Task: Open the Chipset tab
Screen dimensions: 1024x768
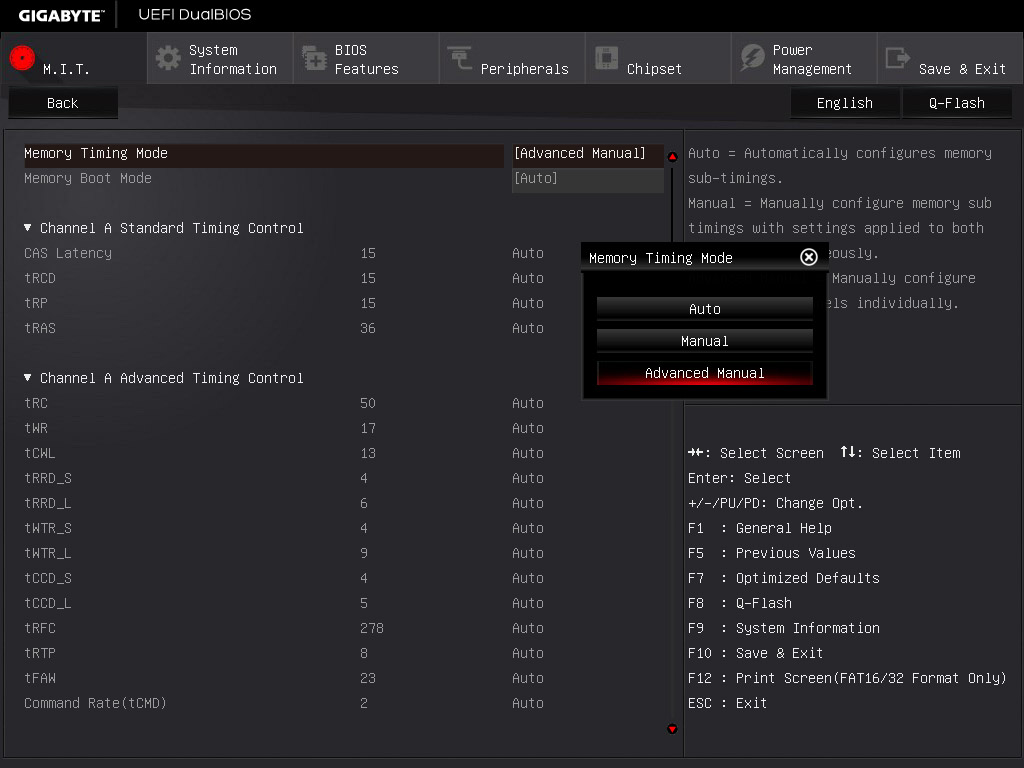Action: click(658, 59)
